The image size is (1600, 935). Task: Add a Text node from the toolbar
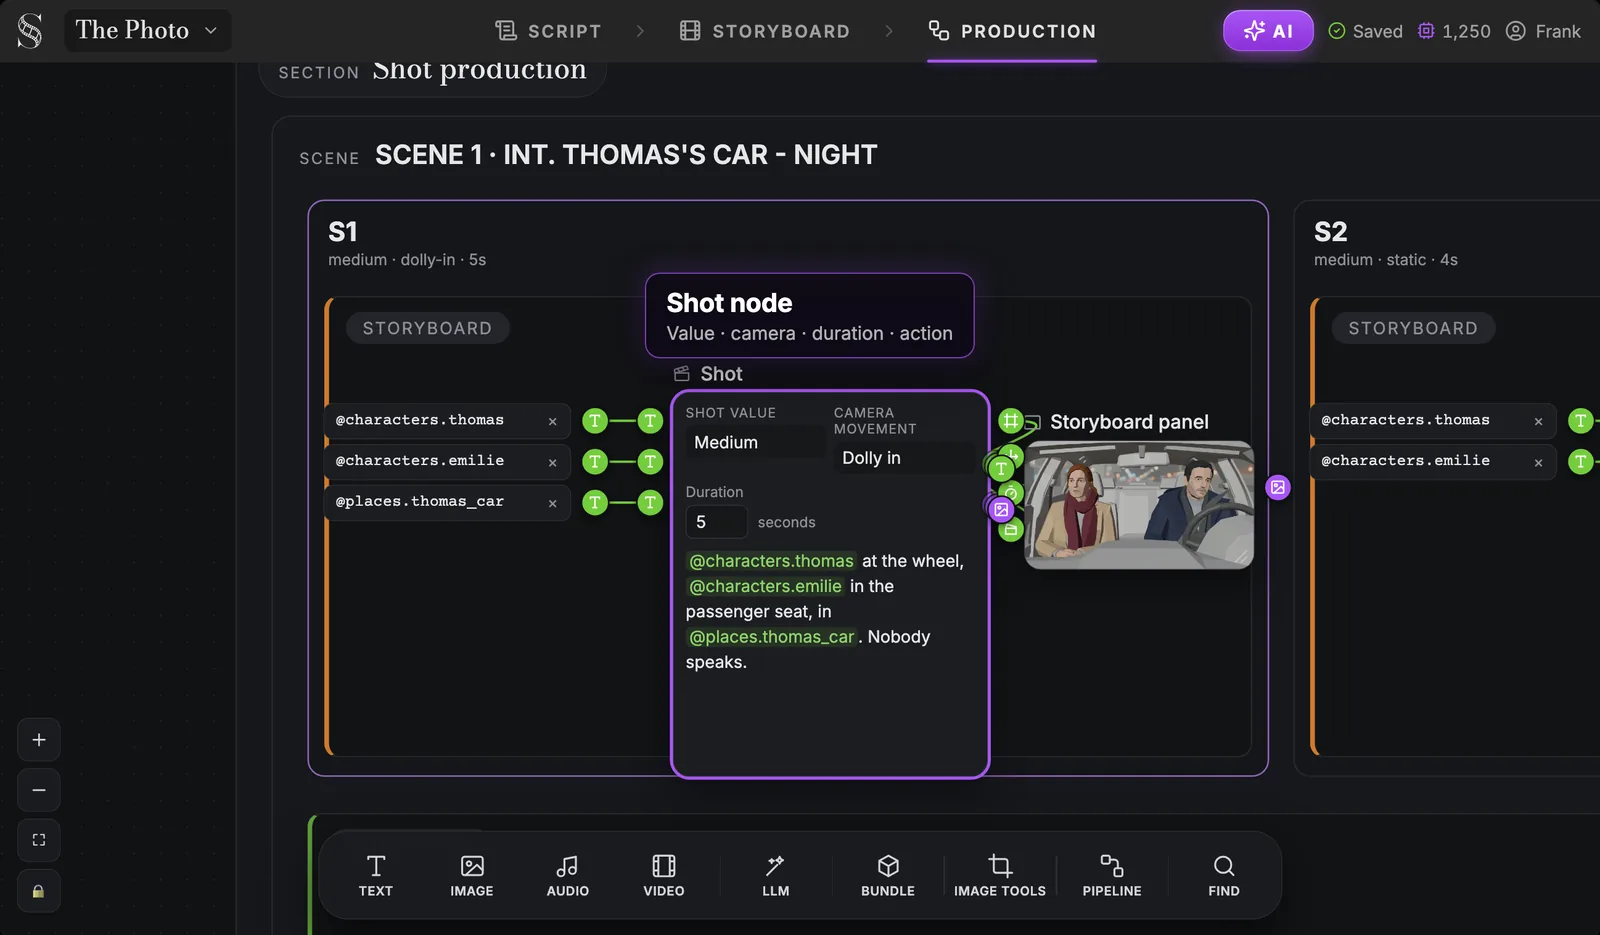(x=376, y=875)
